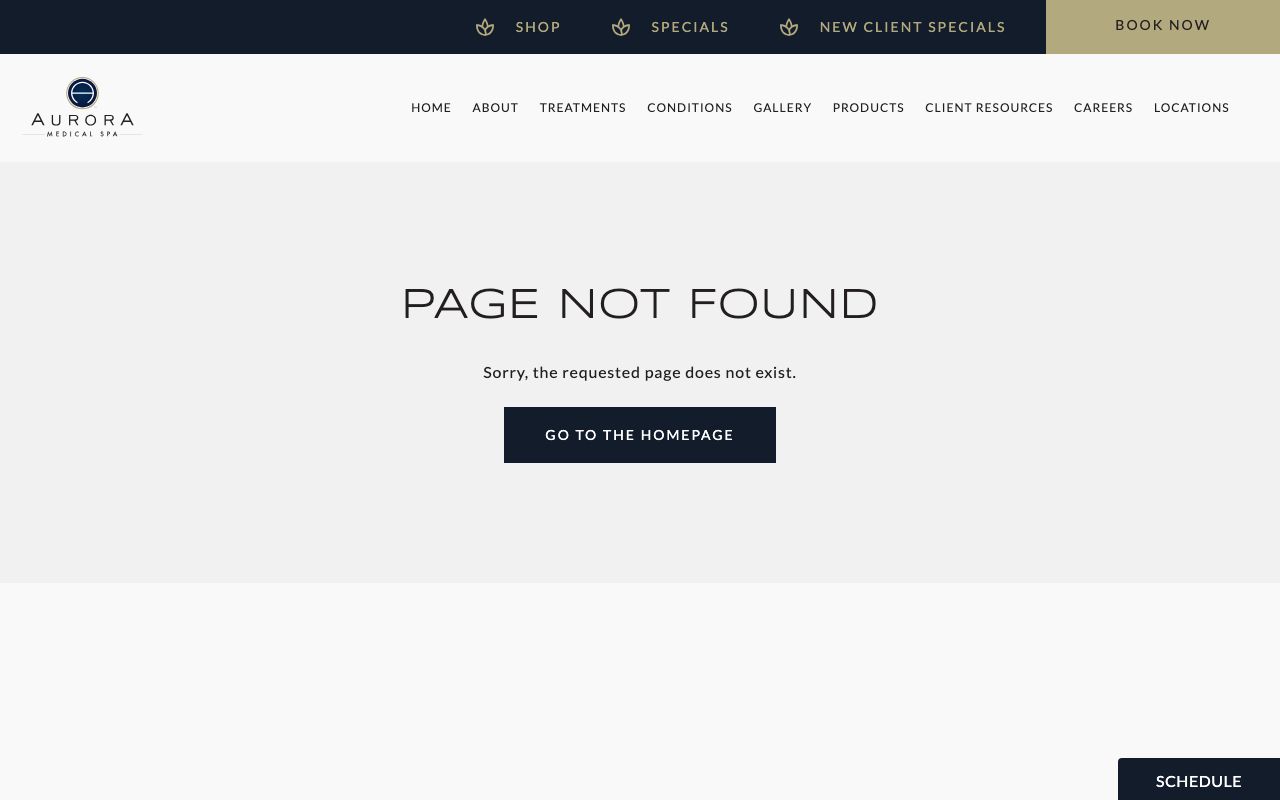1280x800 pixels.
Task: Click the Page Not Found heading
Action: pyautogui.click(x=640, y=304)
